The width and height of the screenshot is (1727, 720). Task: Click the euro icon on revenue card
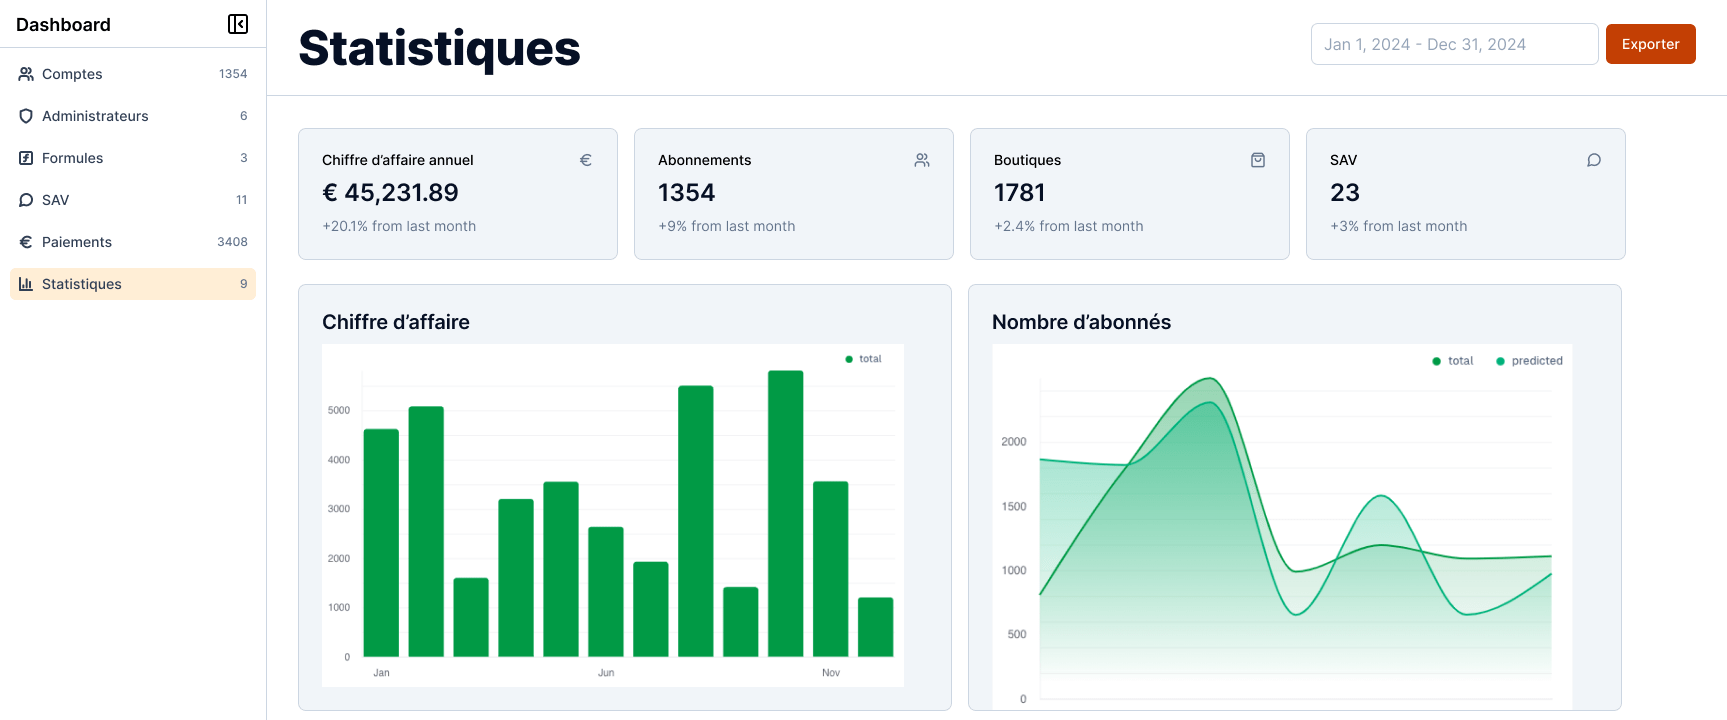click(x=586, y=160)
